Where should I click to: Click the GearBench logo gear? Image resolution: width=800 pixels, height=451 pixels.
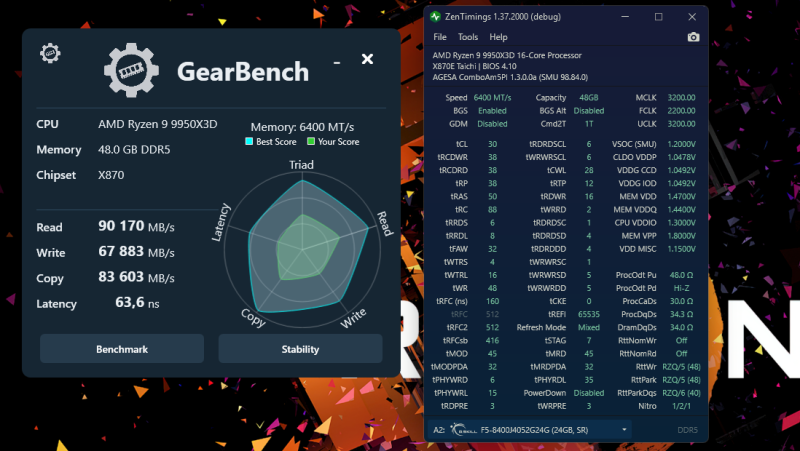131,70
